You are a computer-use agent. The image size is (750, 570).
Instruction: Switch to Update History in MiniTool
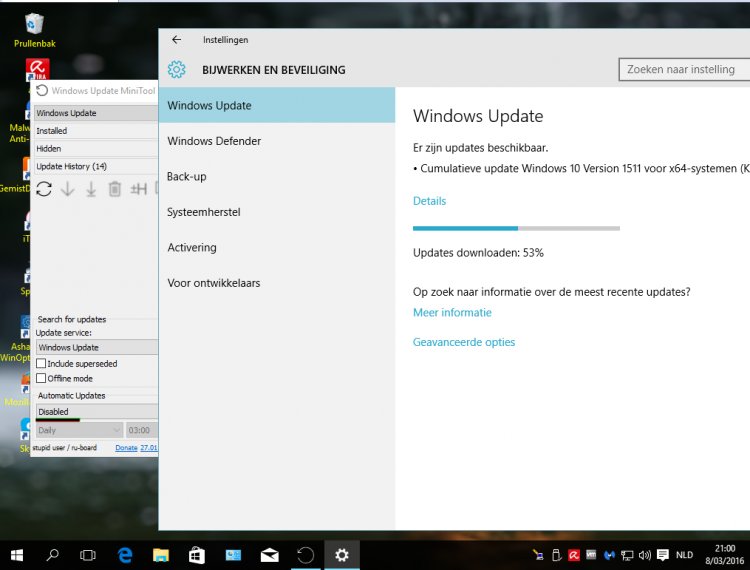72,166
